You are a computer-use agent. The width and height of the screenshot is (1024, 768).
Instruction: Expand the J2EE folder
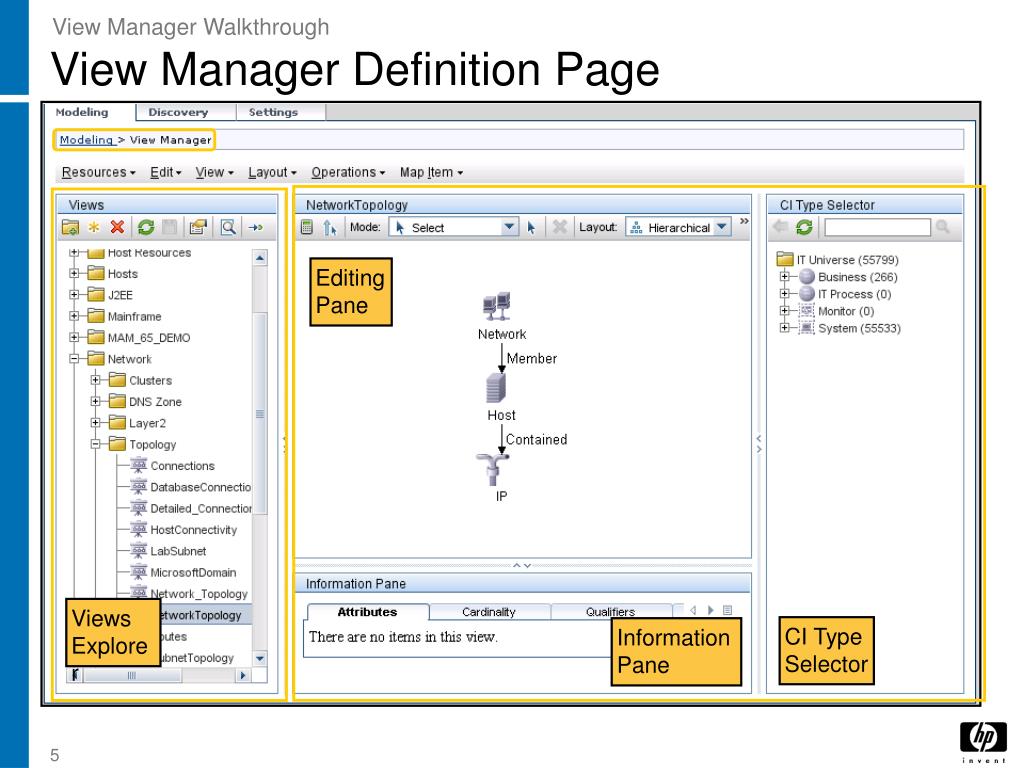[x=74, y=295]
